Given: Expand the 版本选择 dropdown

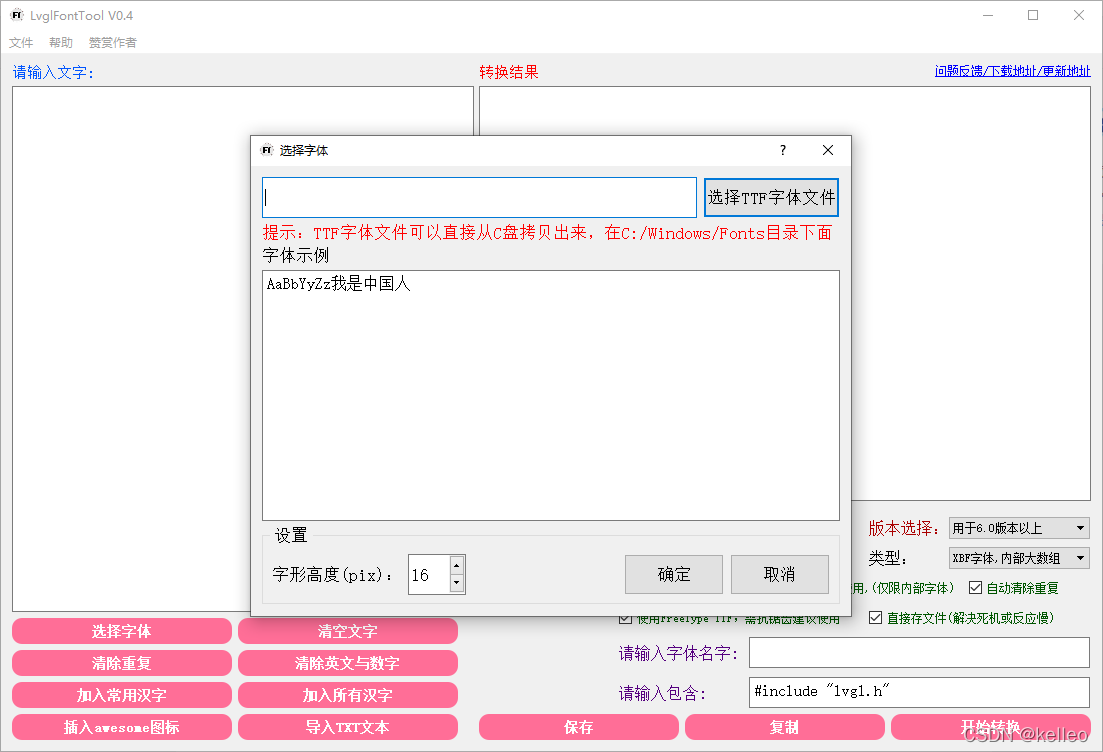Looking at the screenshot, I should tap(1019, 528).
